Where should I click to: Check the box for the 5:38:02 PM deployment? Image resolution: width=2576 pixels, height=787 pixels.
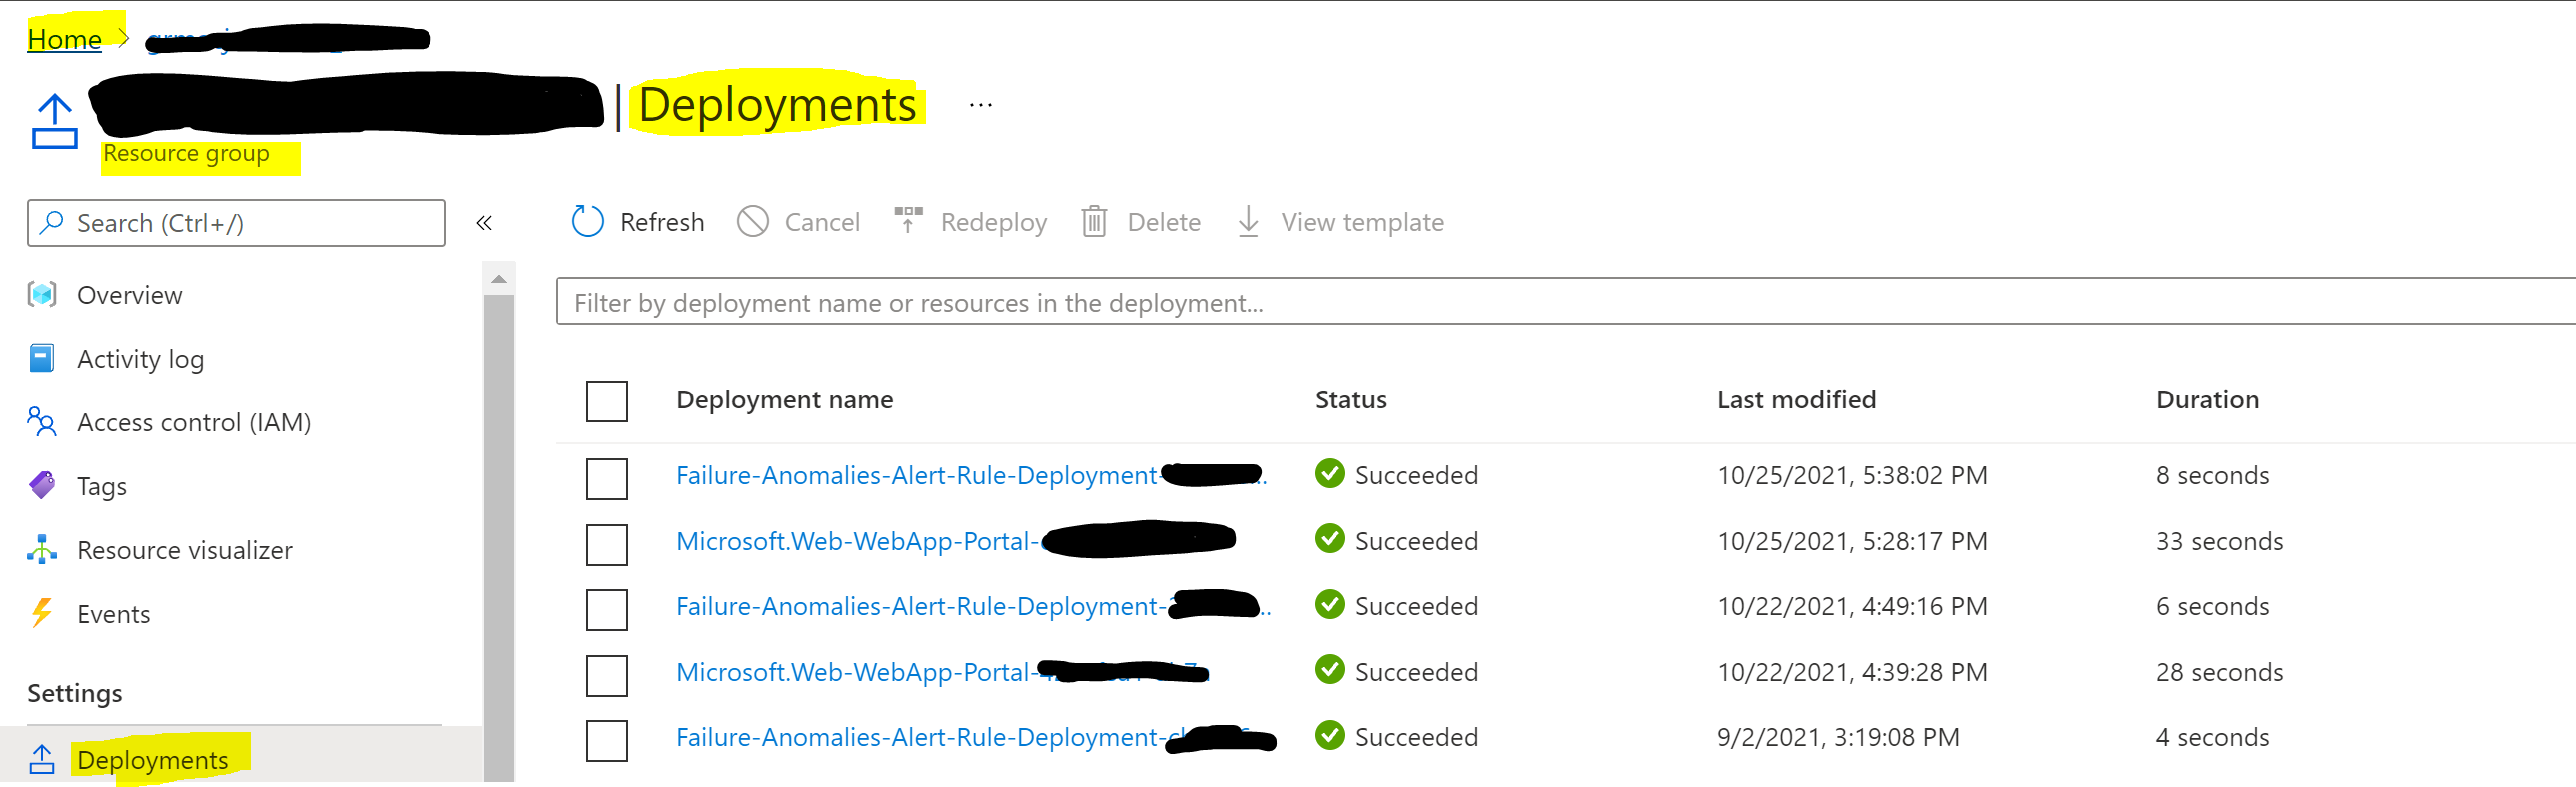point(607,479)
